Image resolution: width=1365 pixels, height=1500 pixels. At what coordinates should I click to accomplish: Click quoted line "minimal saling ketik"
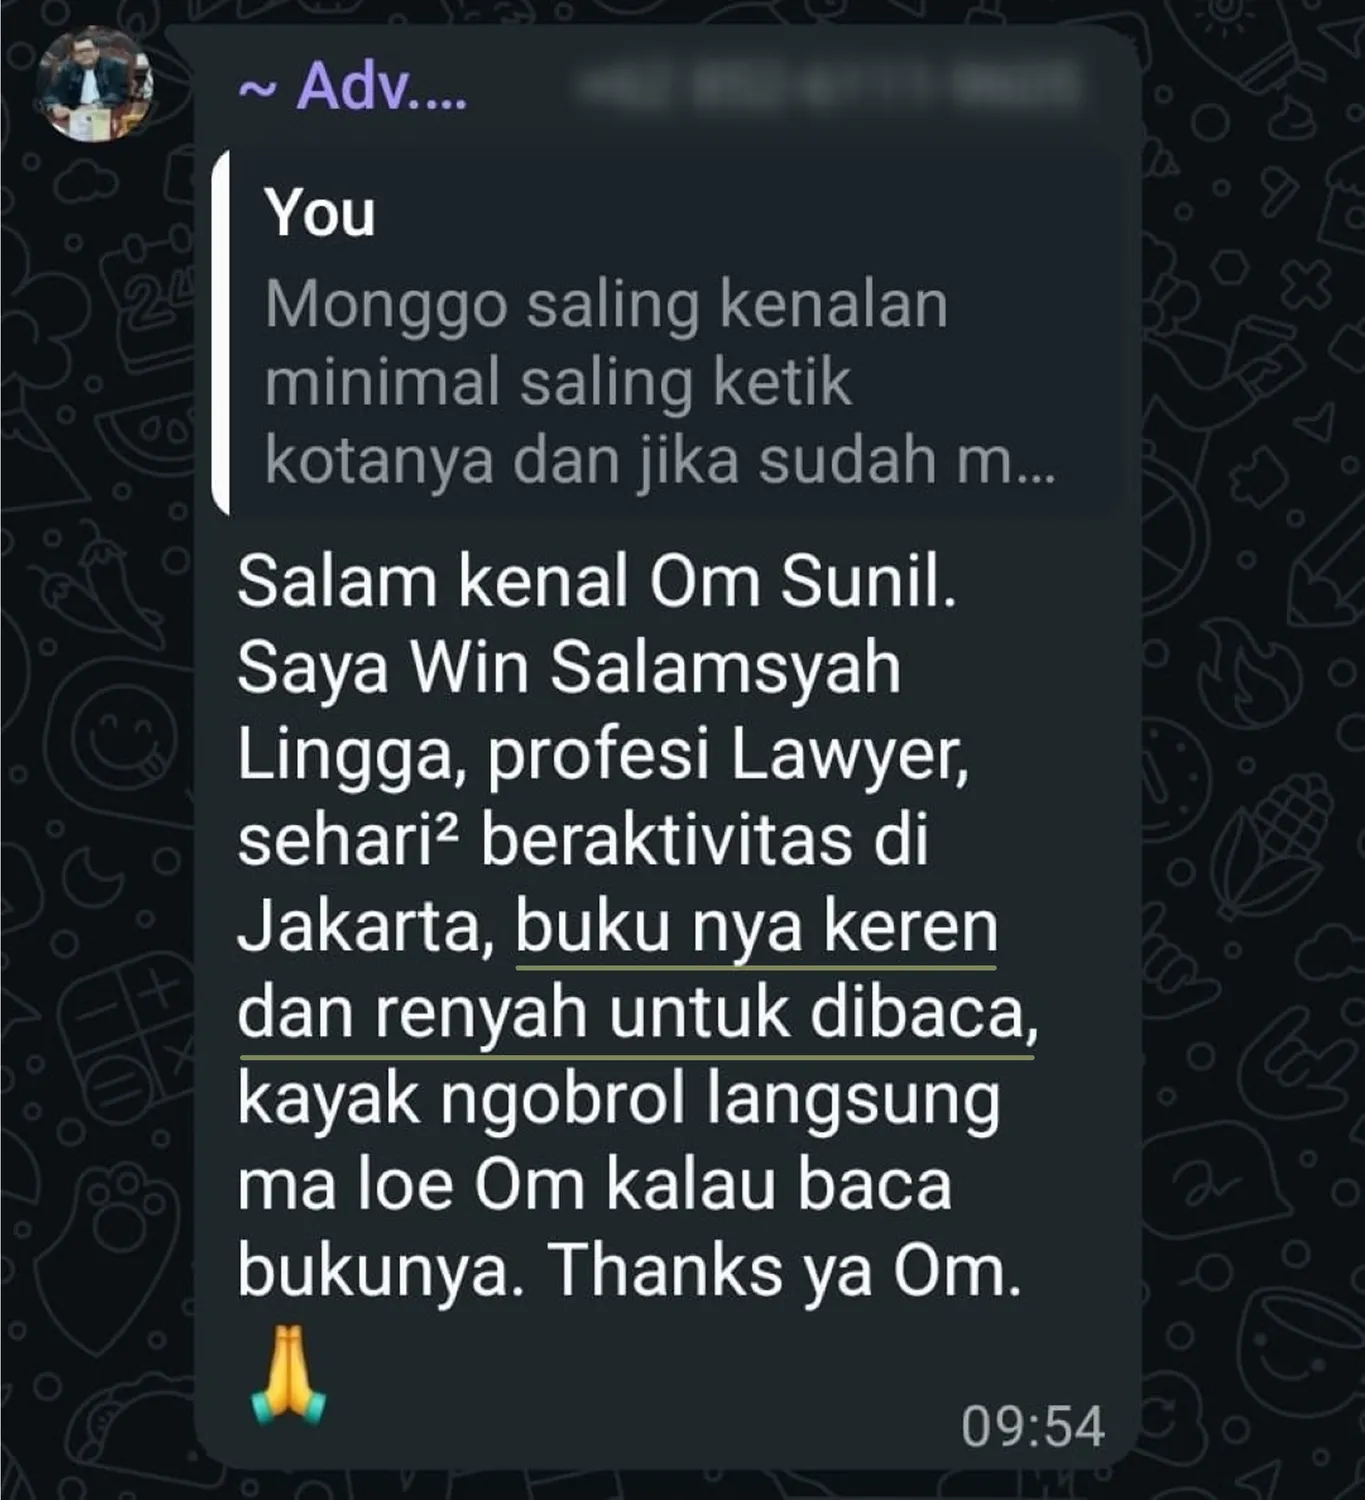[558, 383]
